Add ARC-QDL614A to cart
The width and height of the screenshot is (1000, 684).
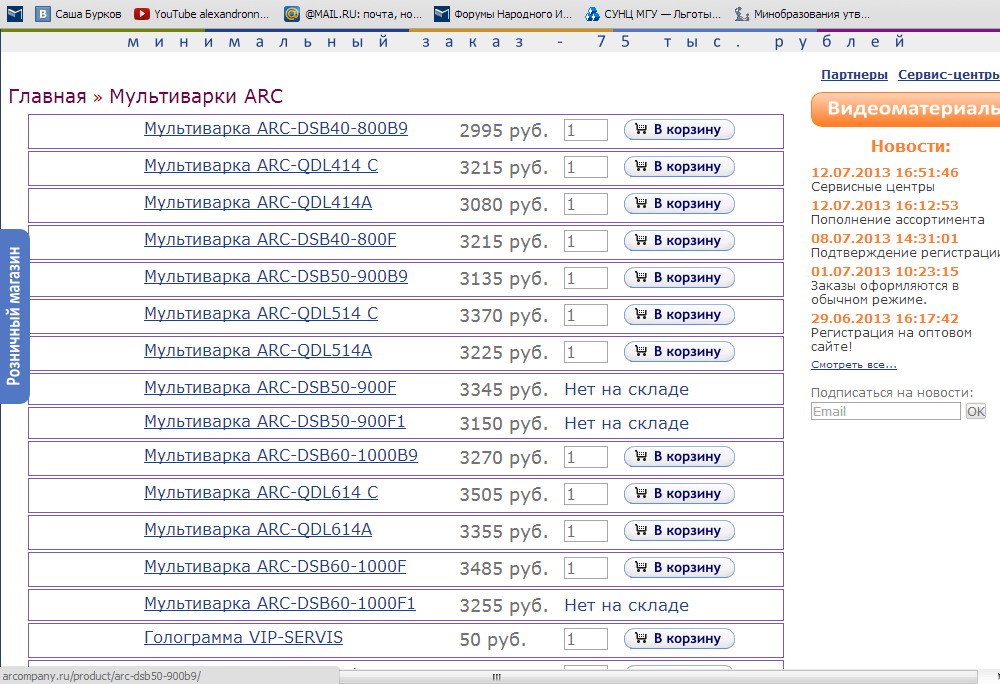click(x=679, y=530)
